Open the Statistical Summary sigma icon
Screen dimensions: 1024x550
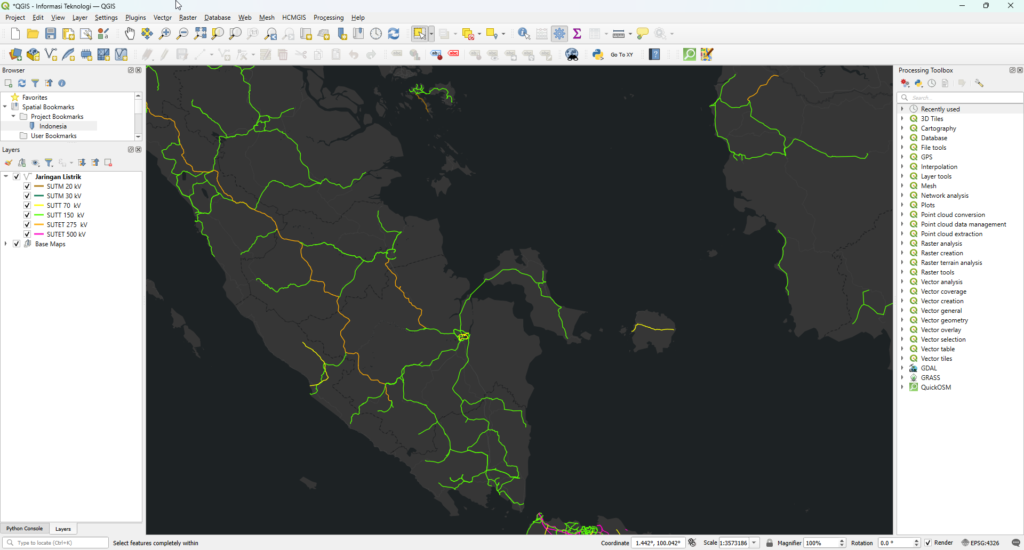(577, 34)
